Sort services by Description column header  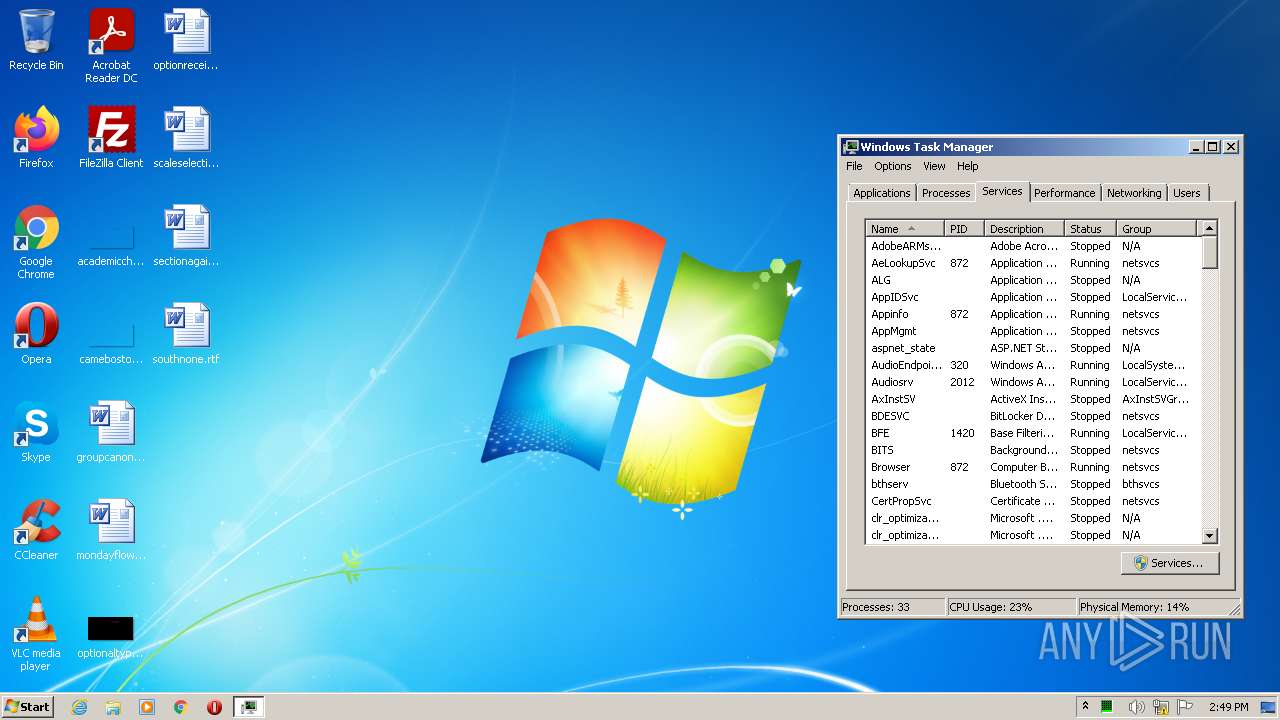1024,229
